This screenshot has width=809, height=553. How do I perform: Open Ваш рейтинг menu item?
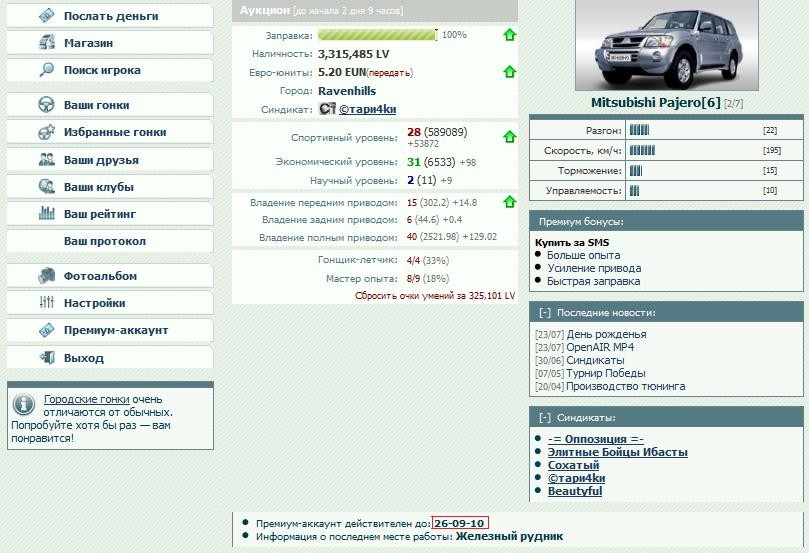pyautogui.click(x=110, y=214)
